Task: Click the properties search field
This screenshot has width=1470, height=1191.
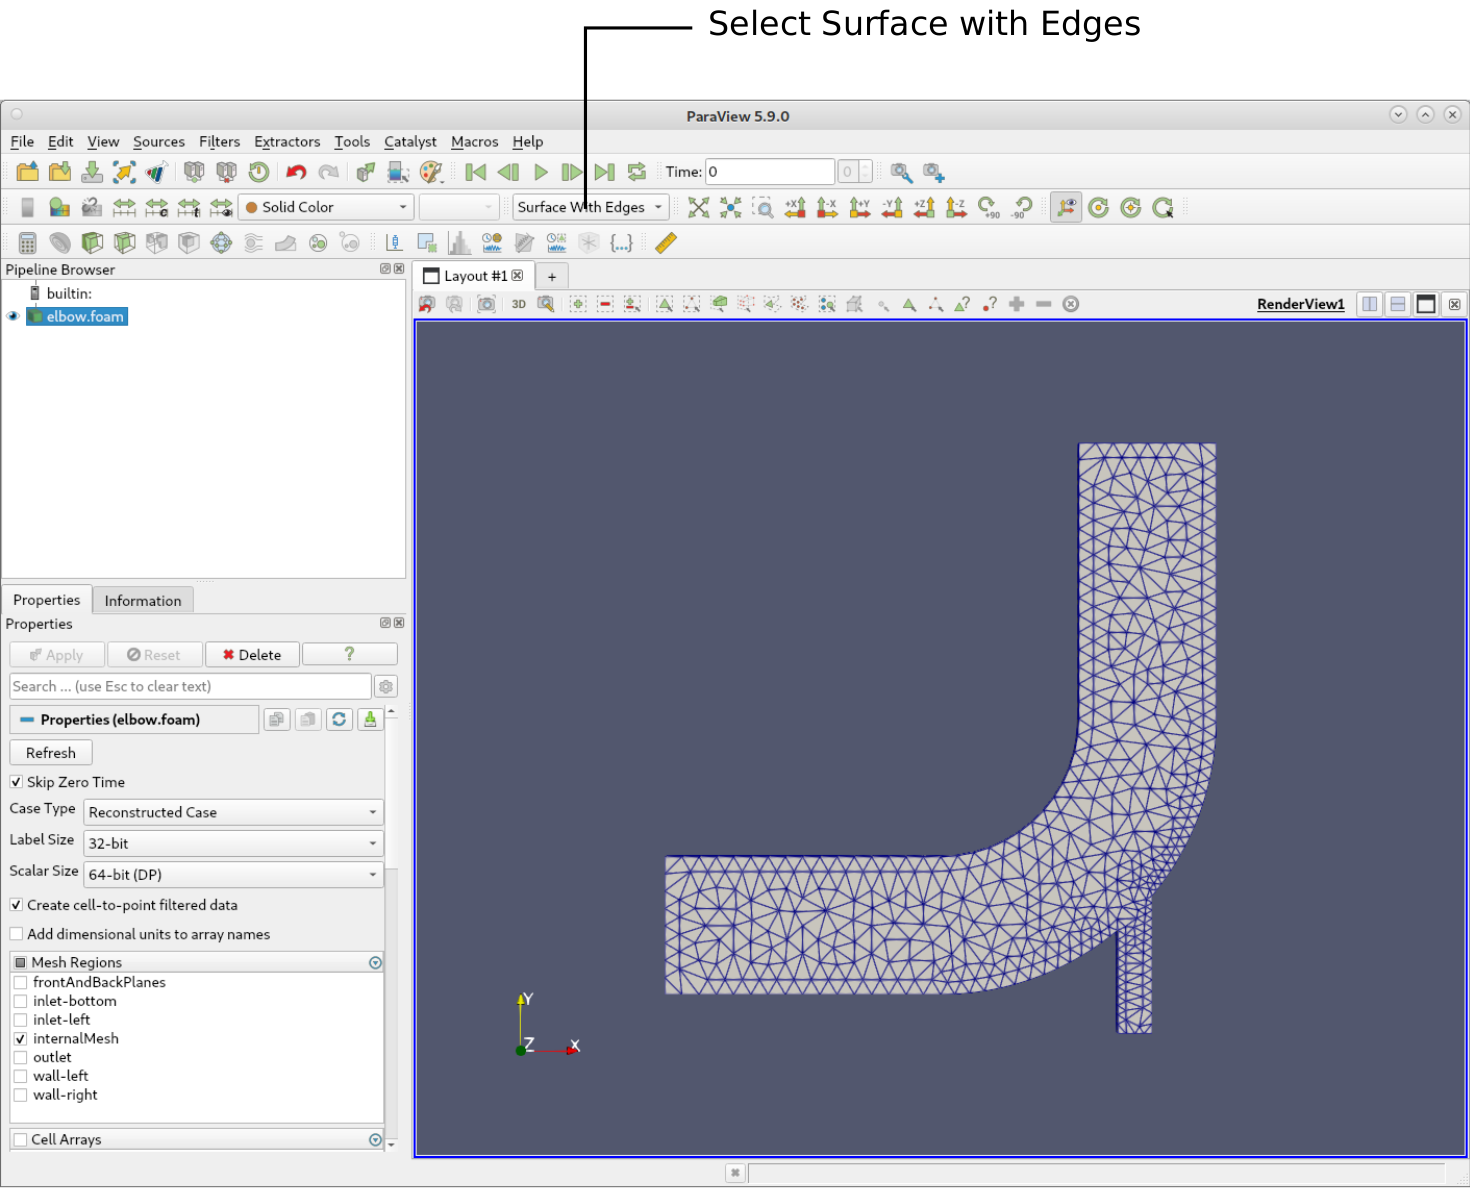Action: click(190, 687)
